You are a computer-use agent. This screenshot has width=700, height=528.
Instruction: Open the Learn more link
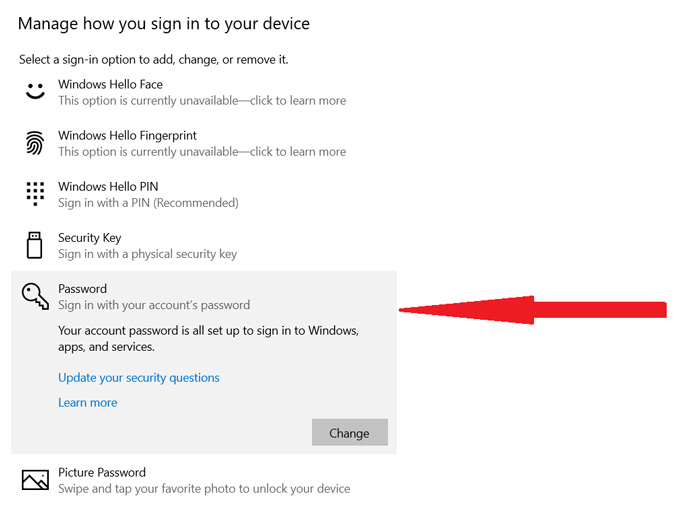[x=88, y=403]
